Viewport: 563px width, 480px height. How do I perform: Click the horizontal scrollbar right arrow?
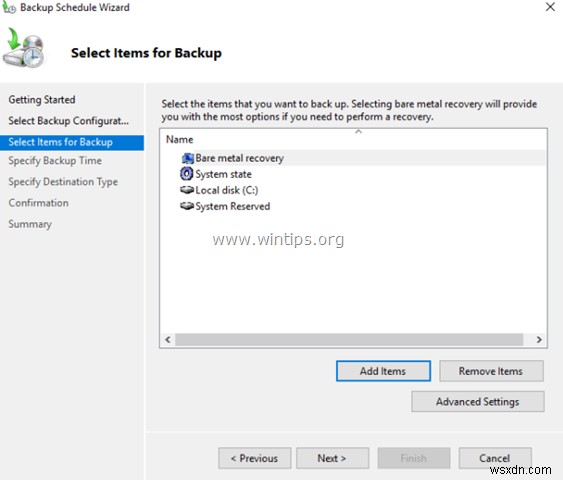pos(539,339)
